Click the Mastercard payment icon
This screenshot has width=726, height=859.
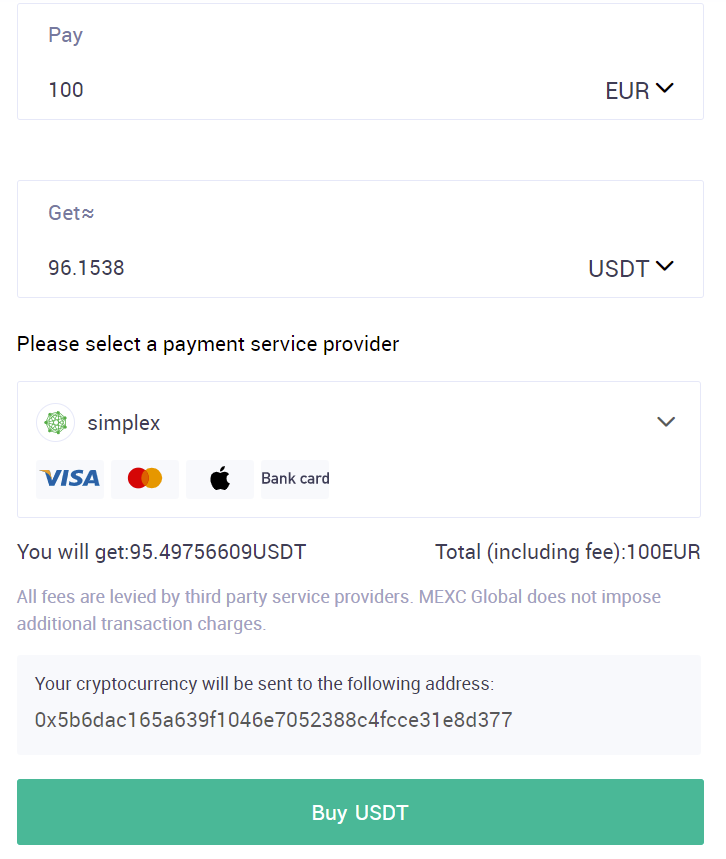tap(145, 479)
